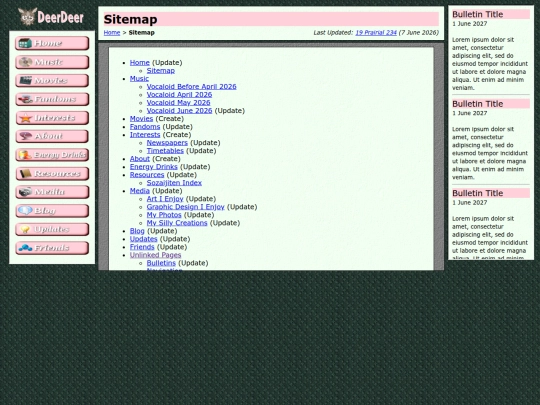Open Vocaloid April 2026 link
This screenshot has height=405, width=540.
pyautogui.click(x=179, y=95)
